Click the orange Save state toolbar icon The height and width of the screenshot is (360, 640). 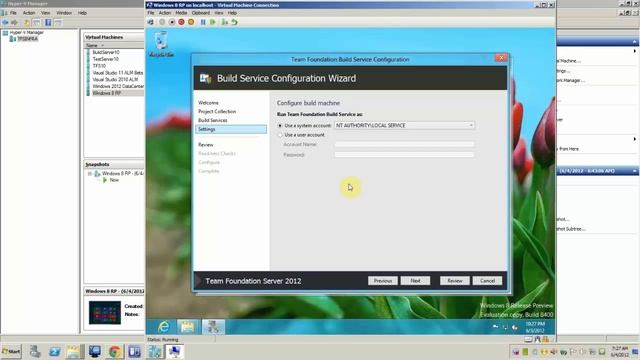[x=191, y=22]
